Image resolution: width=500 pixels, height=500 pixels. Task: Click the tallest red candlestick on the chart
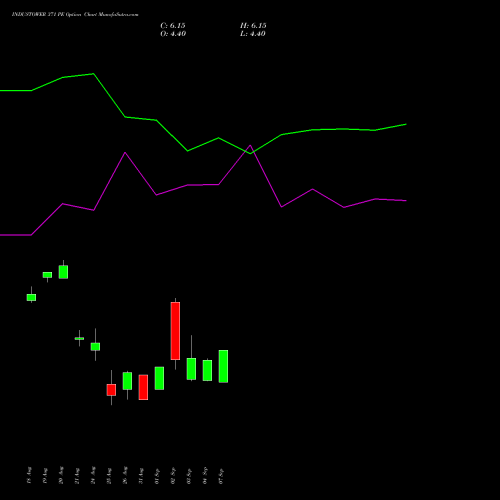click(x=175, y=331)
